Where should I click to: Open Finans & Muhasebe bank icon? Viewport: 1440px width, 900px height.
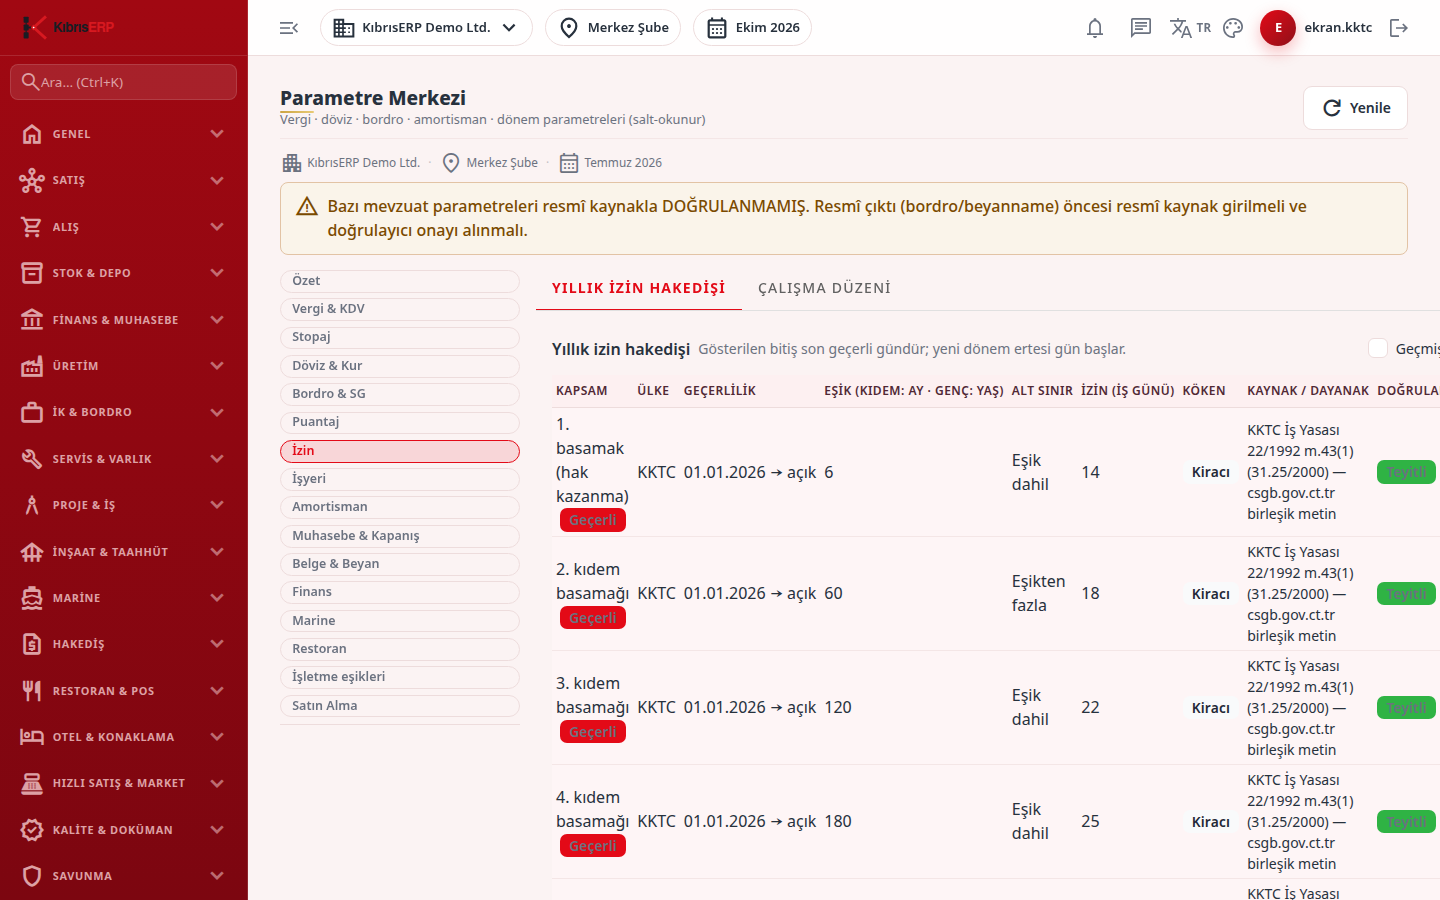[32, 320]
